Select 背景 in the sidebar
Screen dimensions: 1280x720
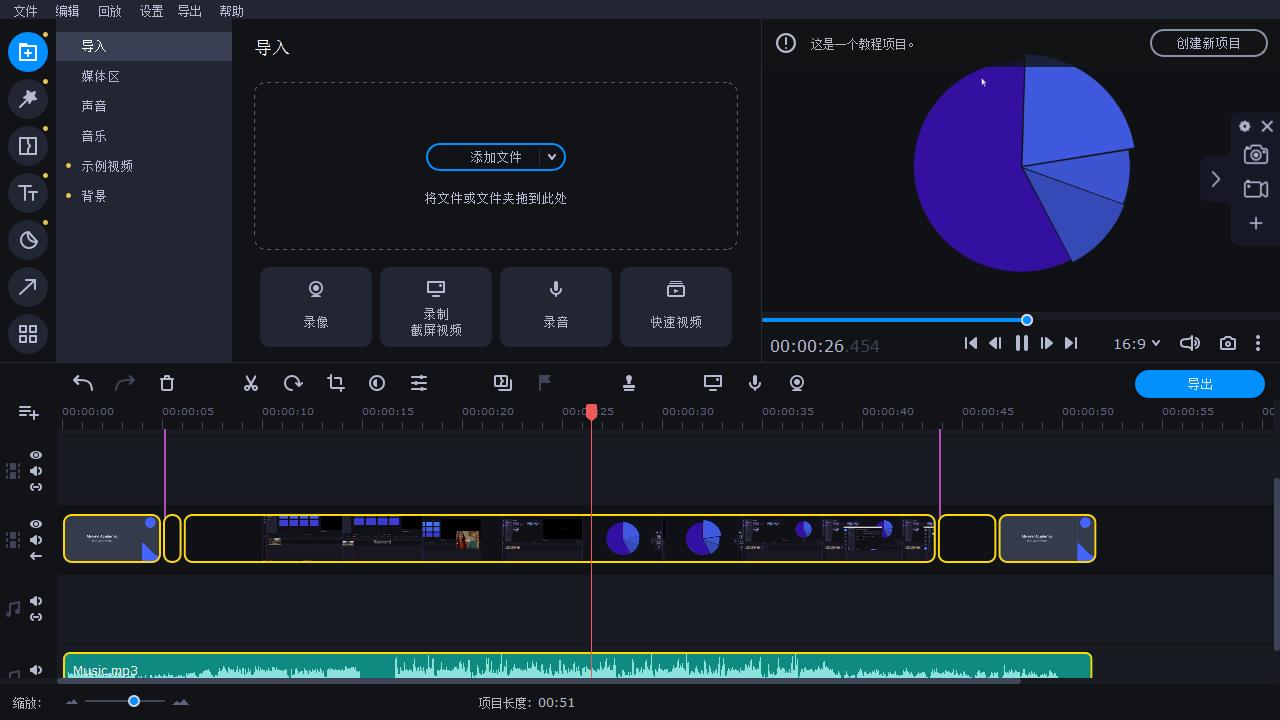[x=144, y=196]
